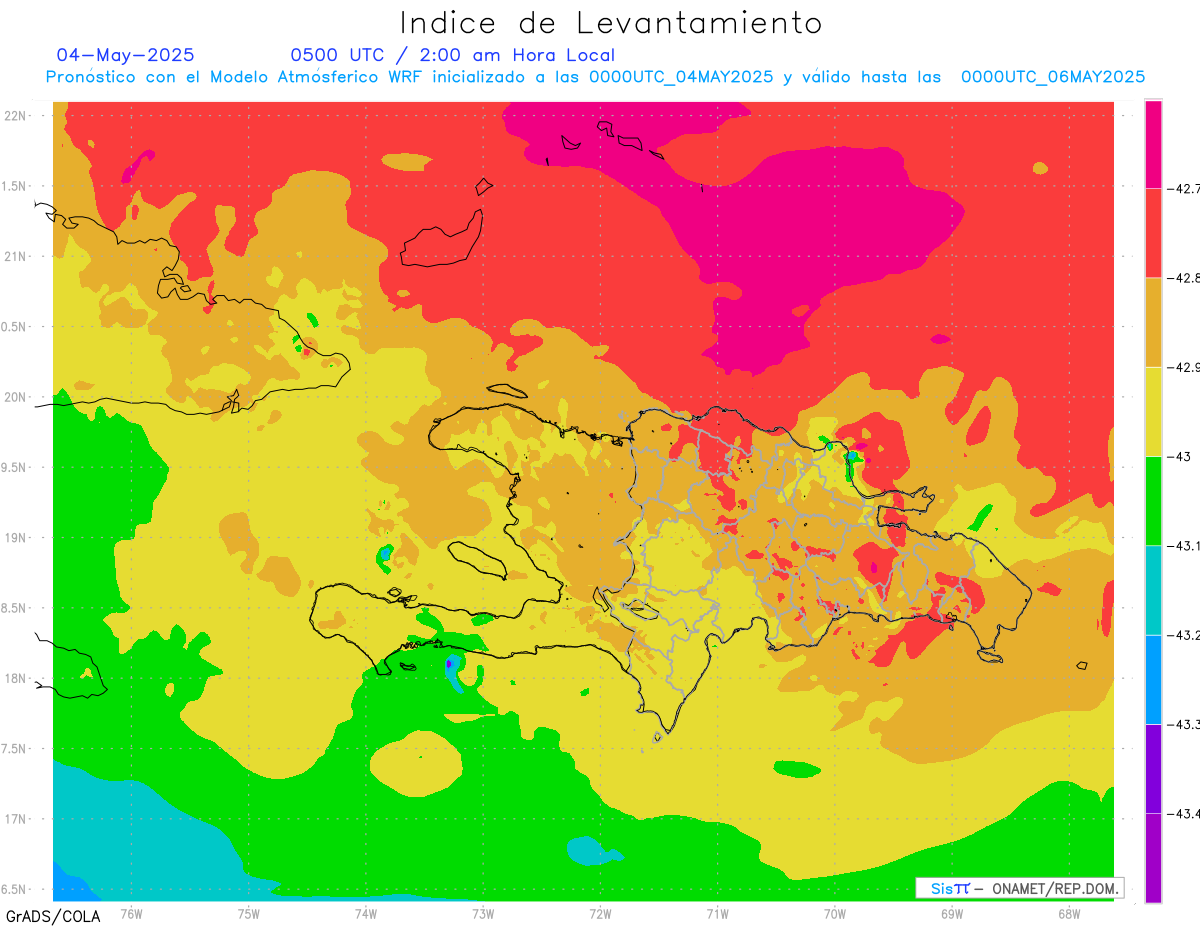Click the '-43.3' color scale value

[x=1185, y=725]
